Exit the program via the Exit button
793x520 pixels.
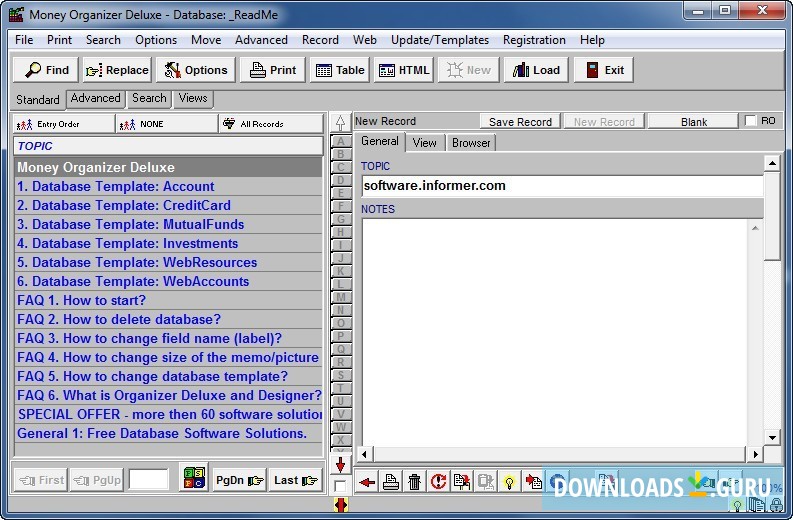pos(603,70)
